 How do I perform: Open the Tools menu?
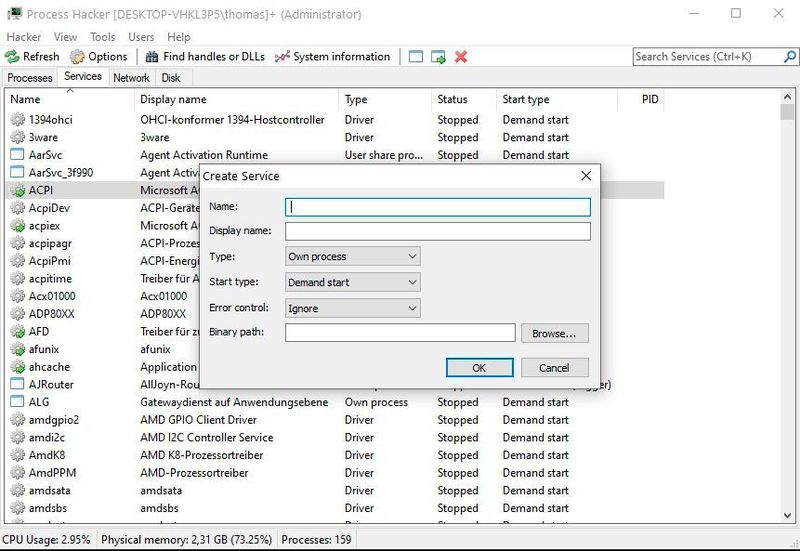pos(103,37)
